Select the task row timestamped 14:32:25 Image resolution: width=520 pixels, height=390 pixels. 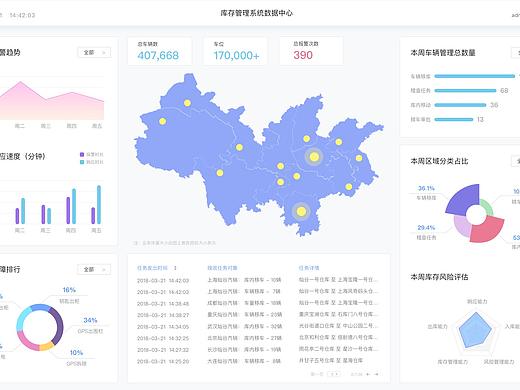258,338
